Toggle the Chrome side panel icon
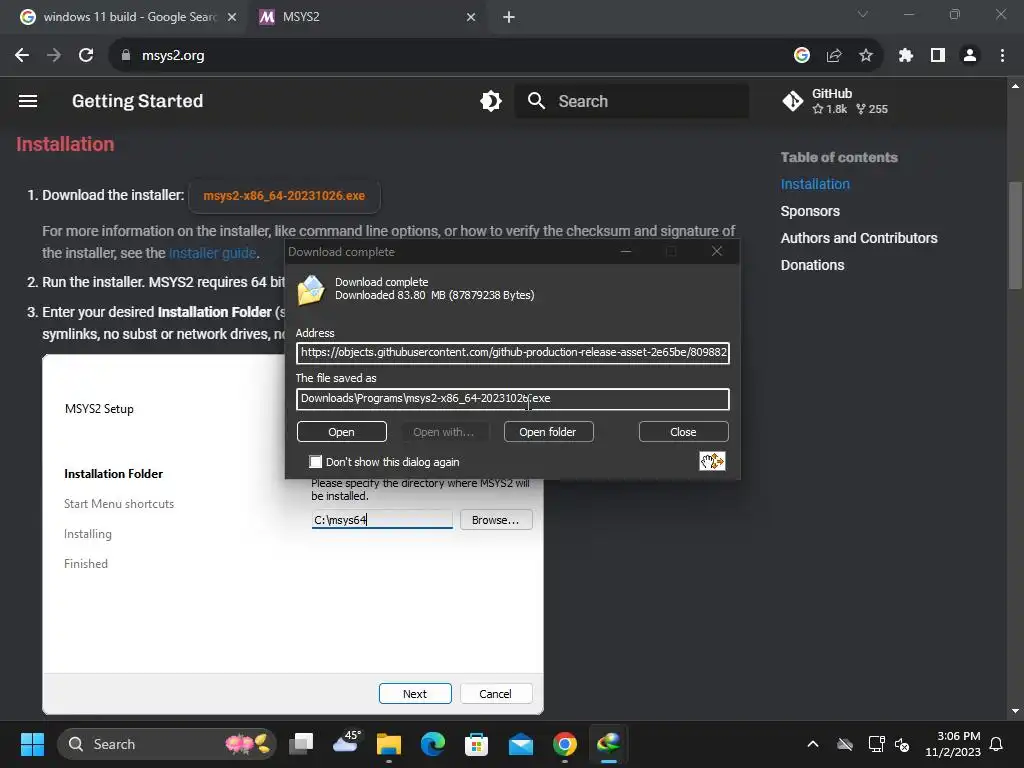Image resolution: width=1024 pixels, height=768 pixels. [938, 56]
